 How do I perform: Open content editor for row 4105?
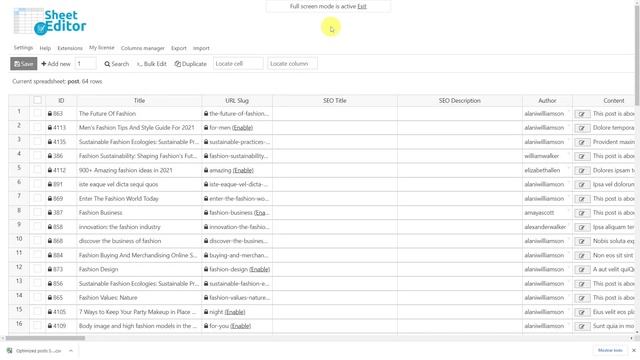click(x=582, y=312)
